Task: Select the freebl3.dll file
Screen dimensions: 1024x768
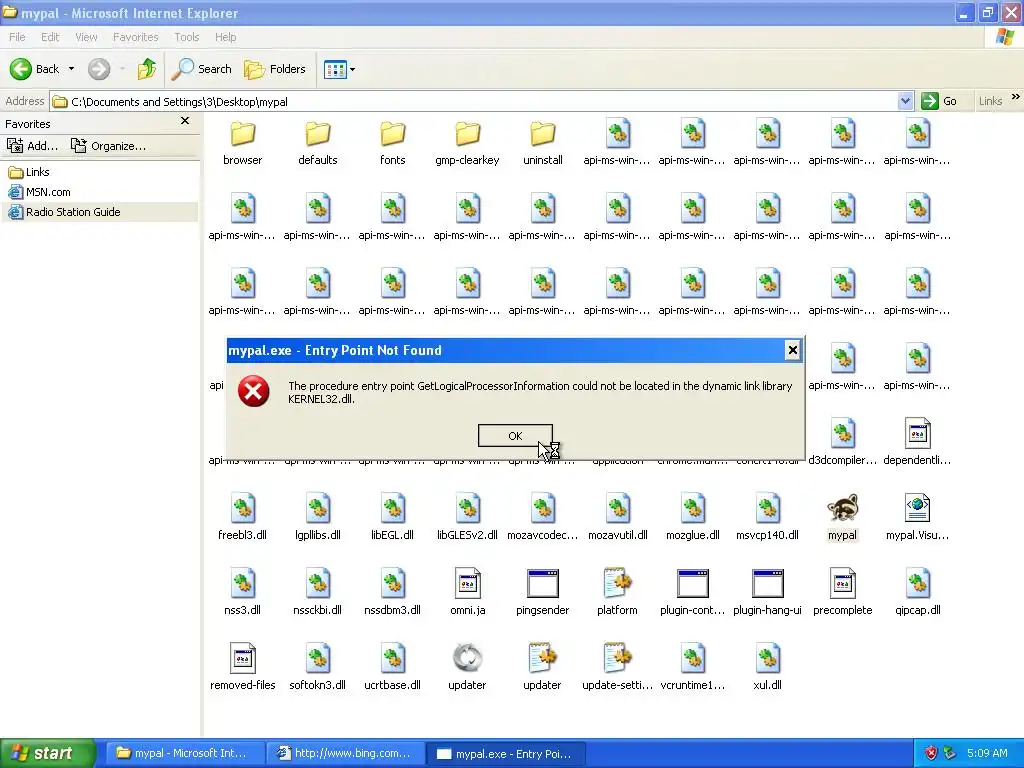Action: [242, 518]
